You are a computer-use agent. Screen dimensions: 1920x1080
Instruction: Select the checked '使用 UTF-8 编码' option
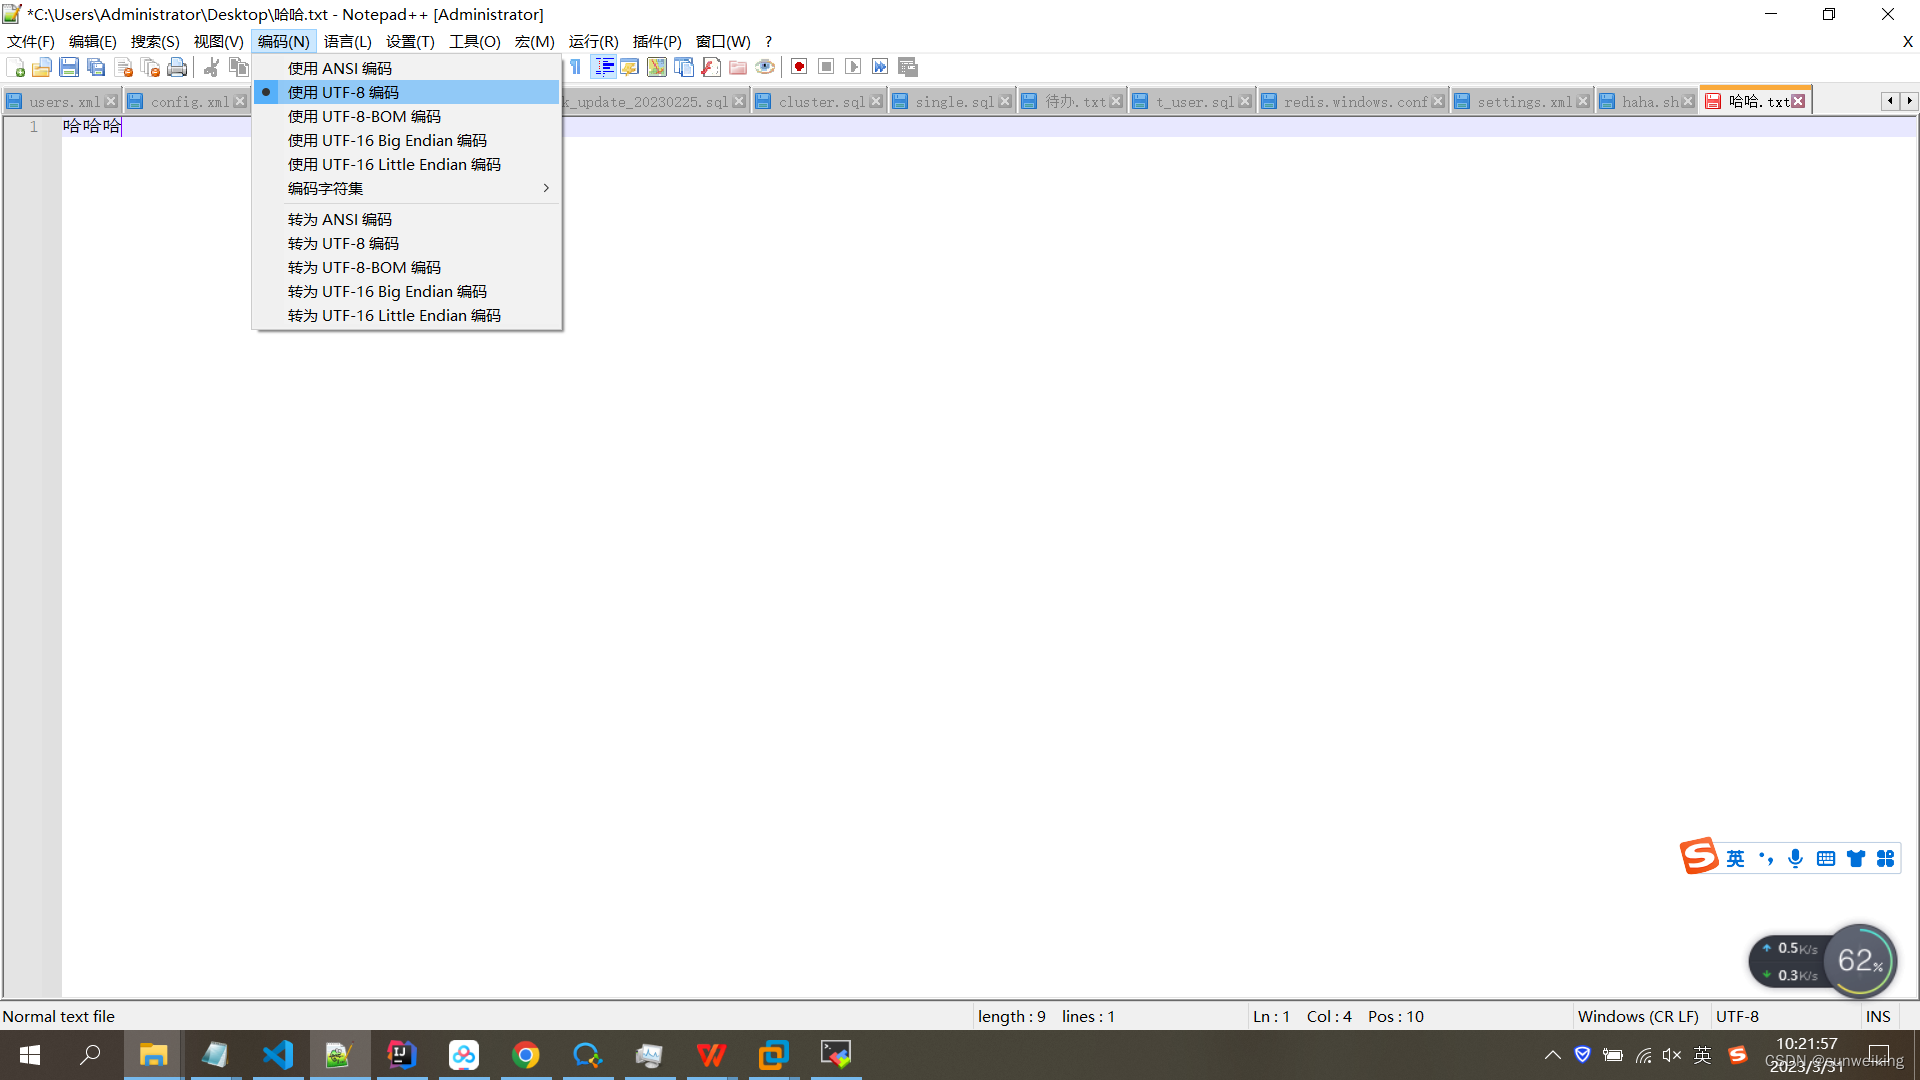(x=406, y=92)
